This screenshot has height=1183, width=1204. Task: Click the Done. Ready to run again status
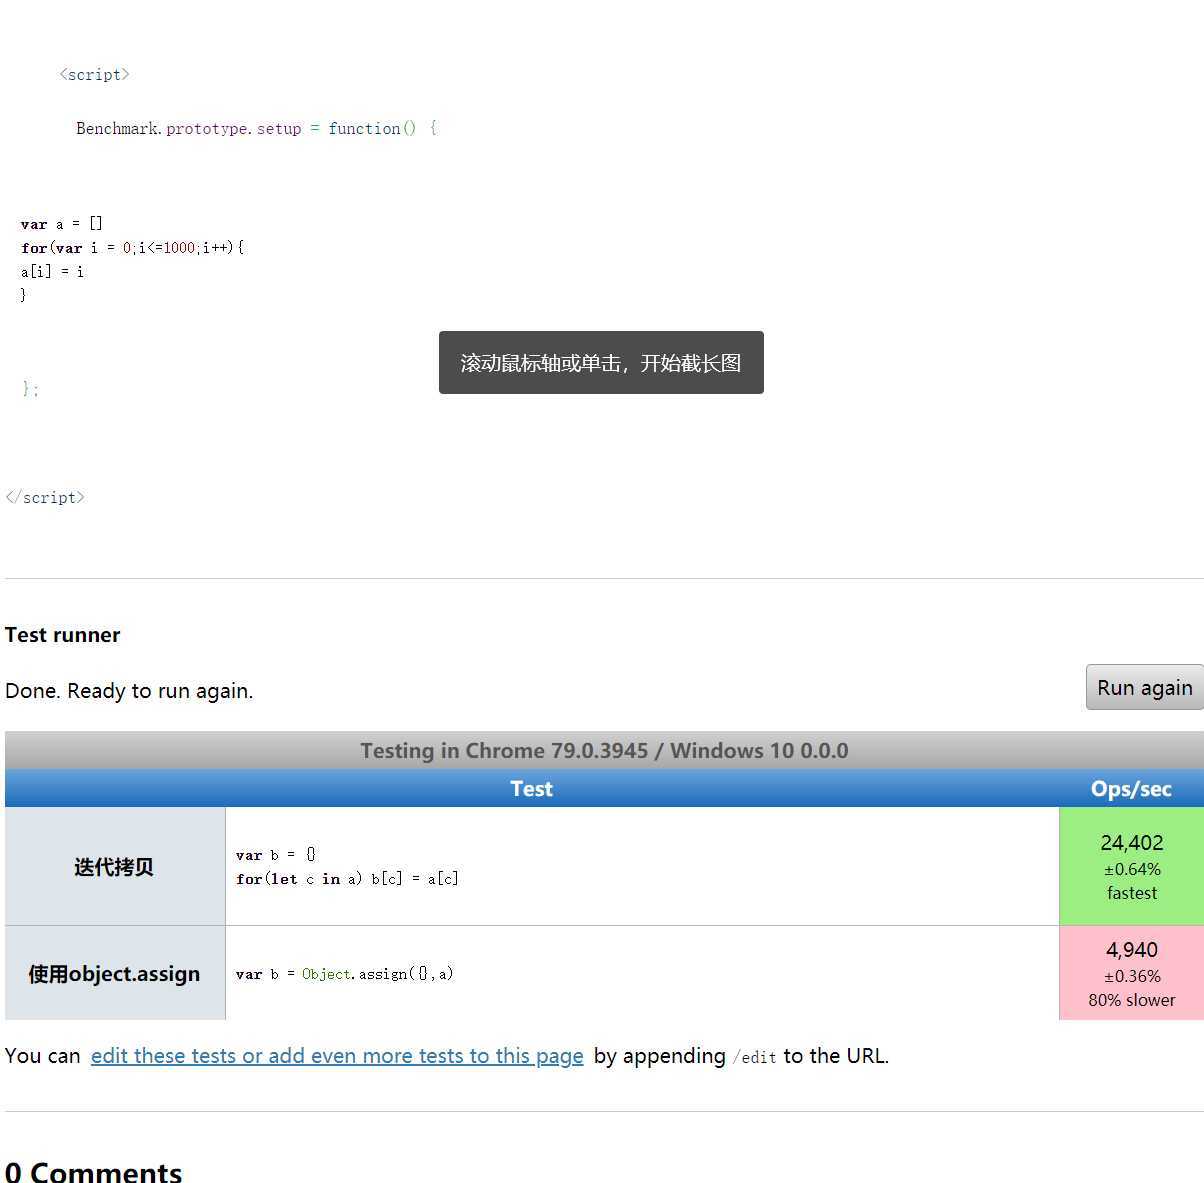pos(129,691)
